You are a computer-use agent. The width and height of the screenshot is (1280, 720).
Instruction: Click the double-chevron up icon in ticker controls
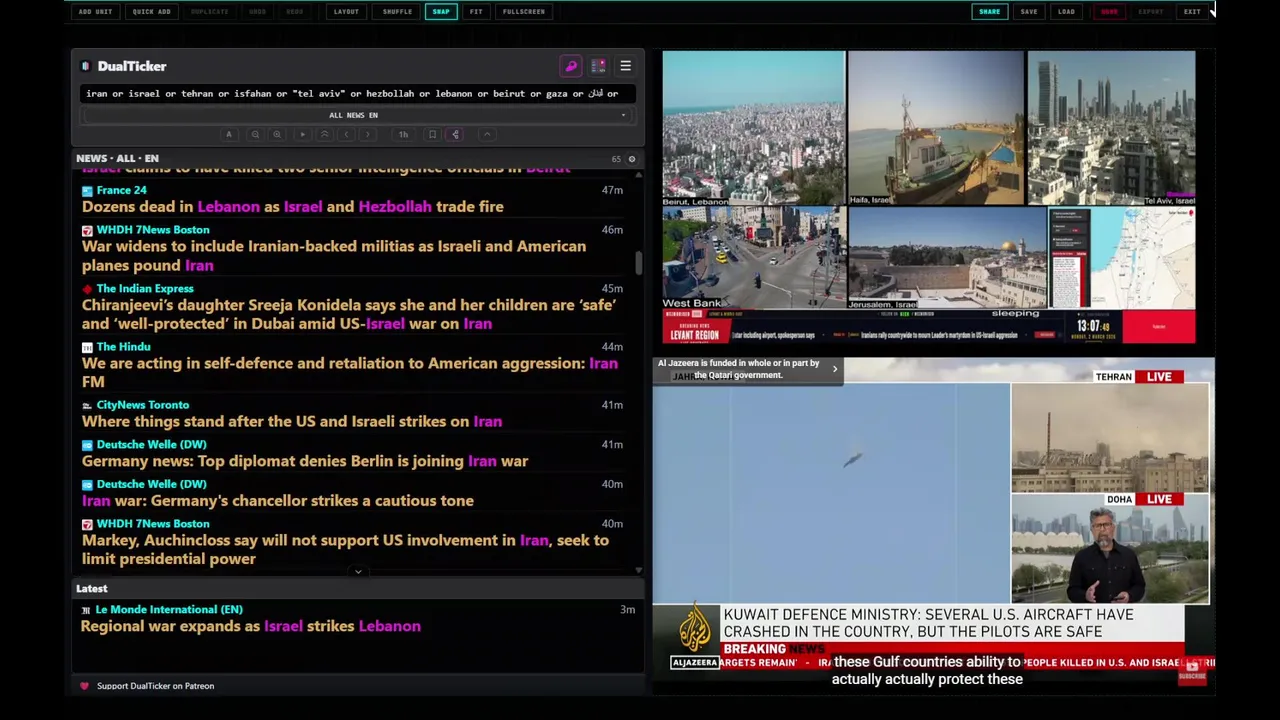point(324,134)
